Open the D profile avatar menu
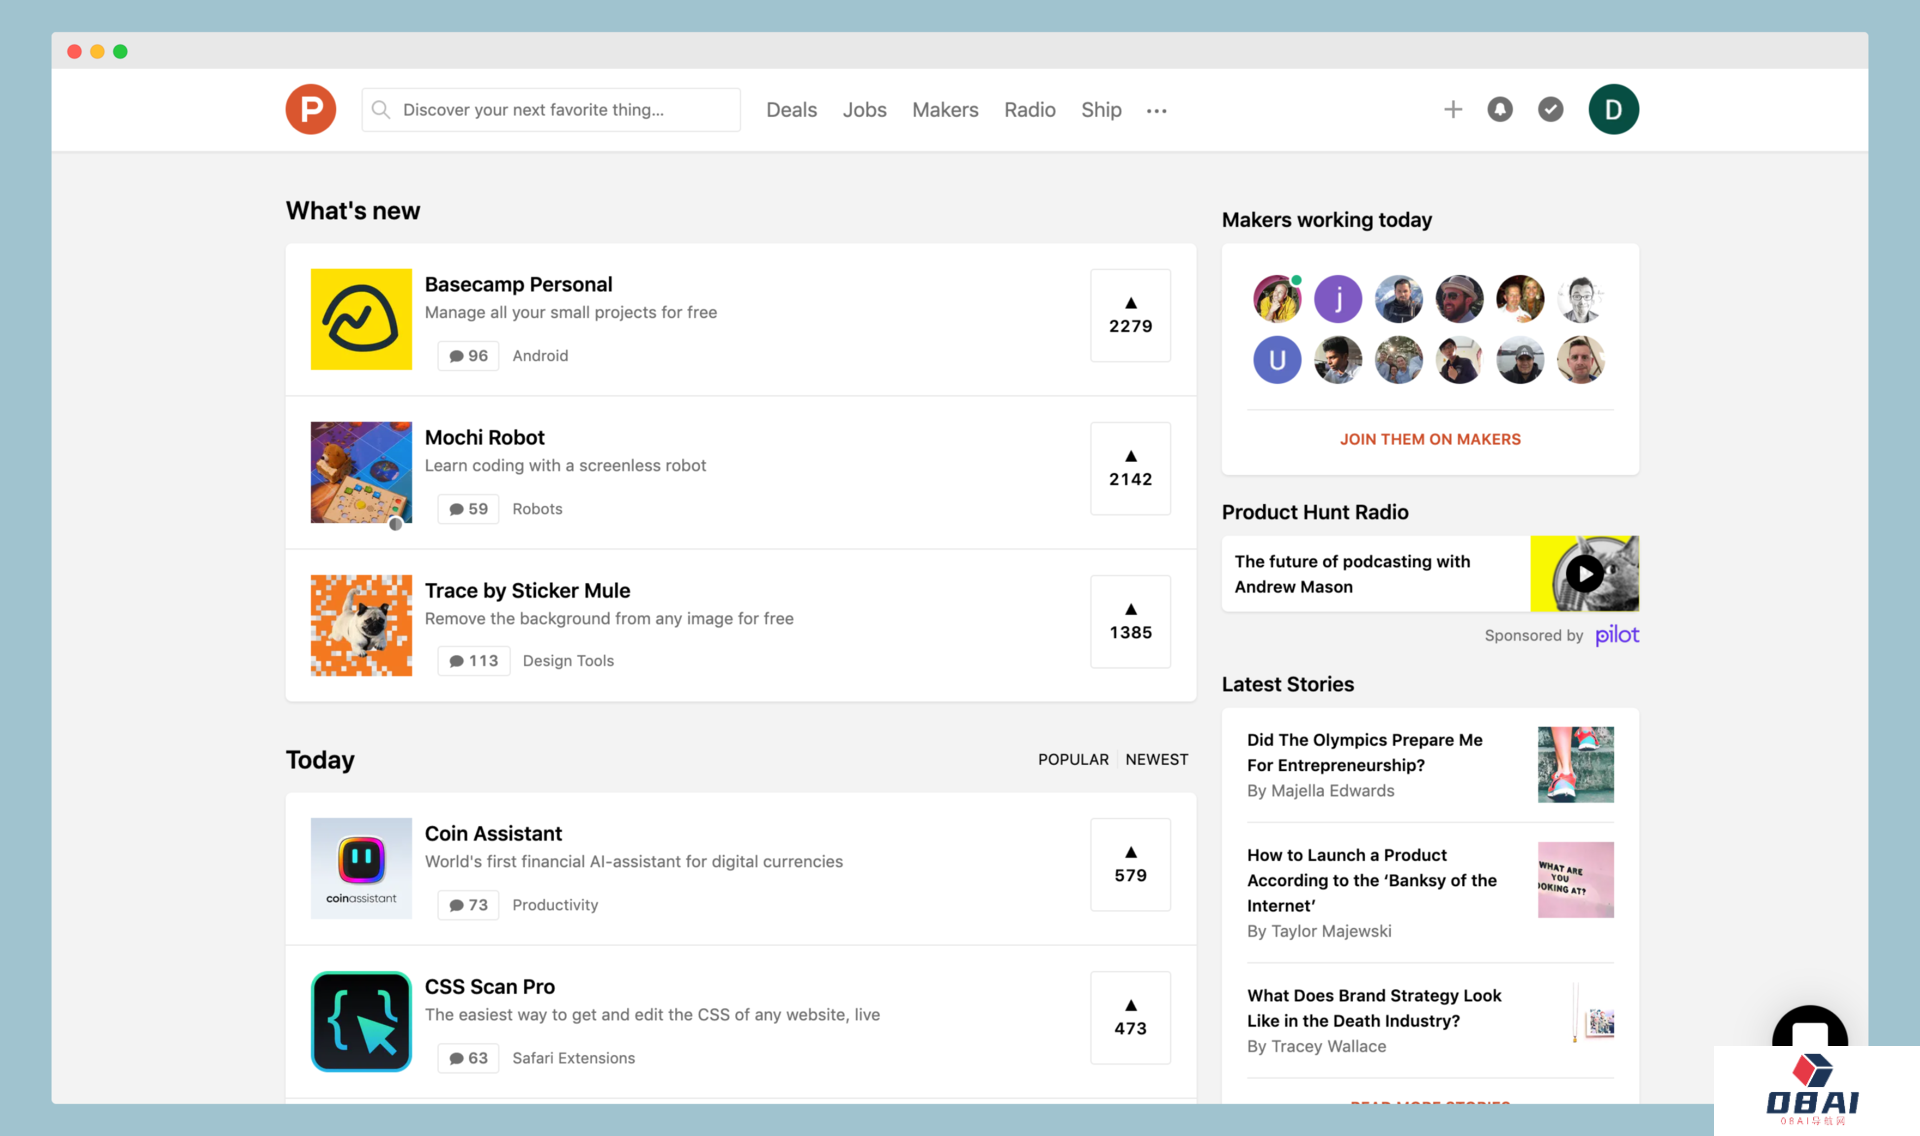This screenshot has width=1920, height=1136. pos(1613,109)
